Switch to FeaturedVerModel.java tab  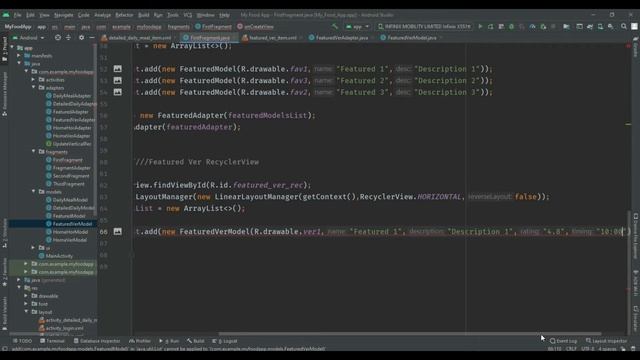pos(411,38)
